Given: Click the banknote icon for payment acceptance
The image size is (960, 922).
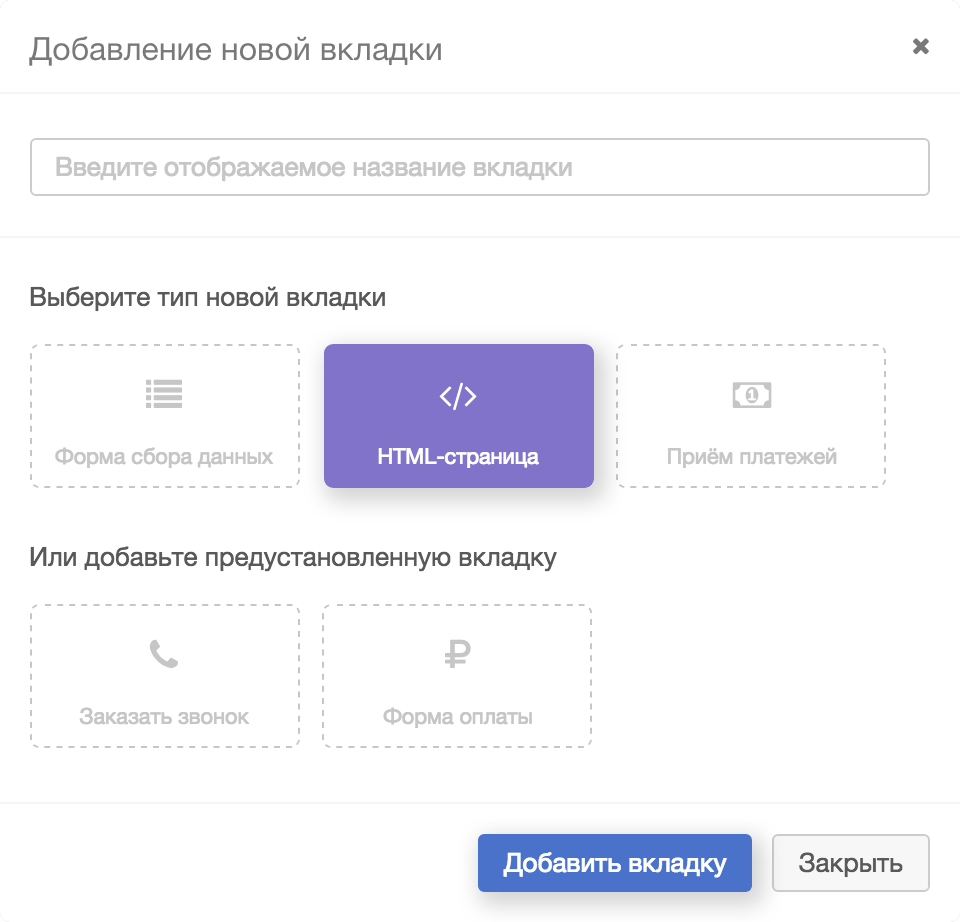Looking at the screenshot, I should point(751,395).
